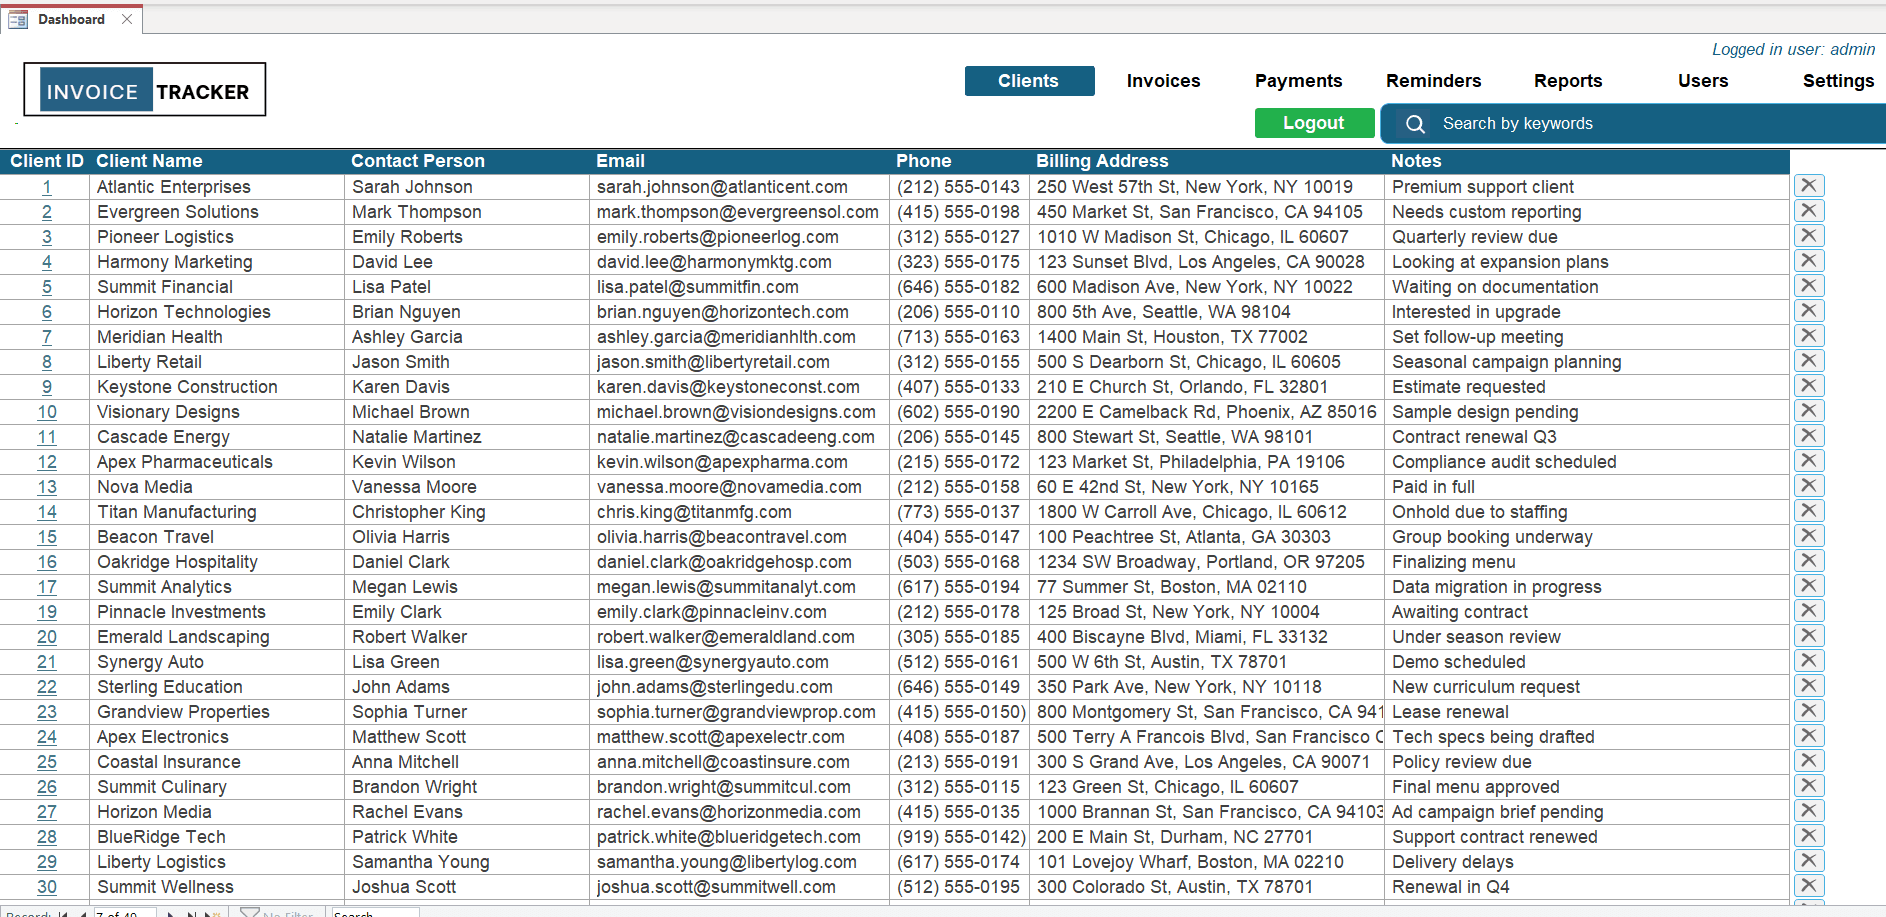Open client ID 12 link
This screenshot has width=1886, height=917.
[x=47, y=462]
